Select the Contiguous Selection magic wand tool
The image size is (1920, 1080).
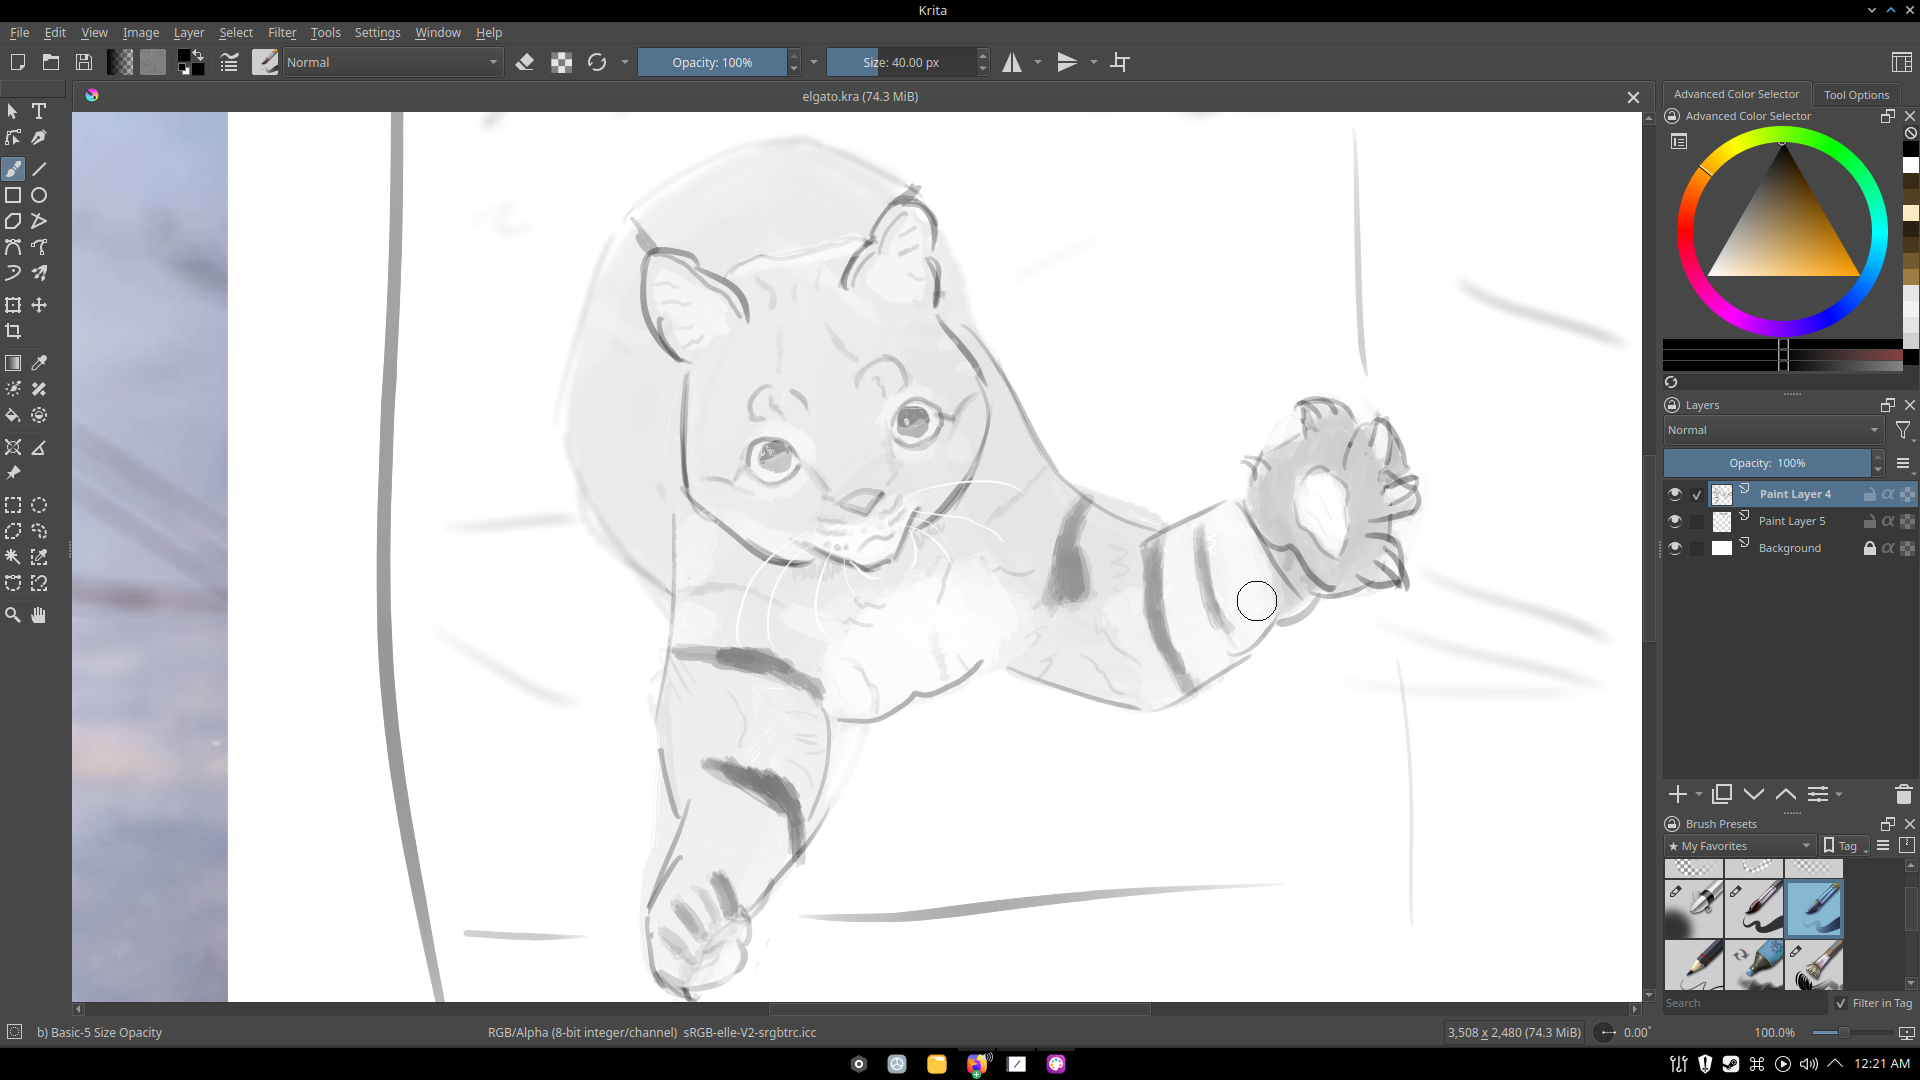[x=13, y=557]
